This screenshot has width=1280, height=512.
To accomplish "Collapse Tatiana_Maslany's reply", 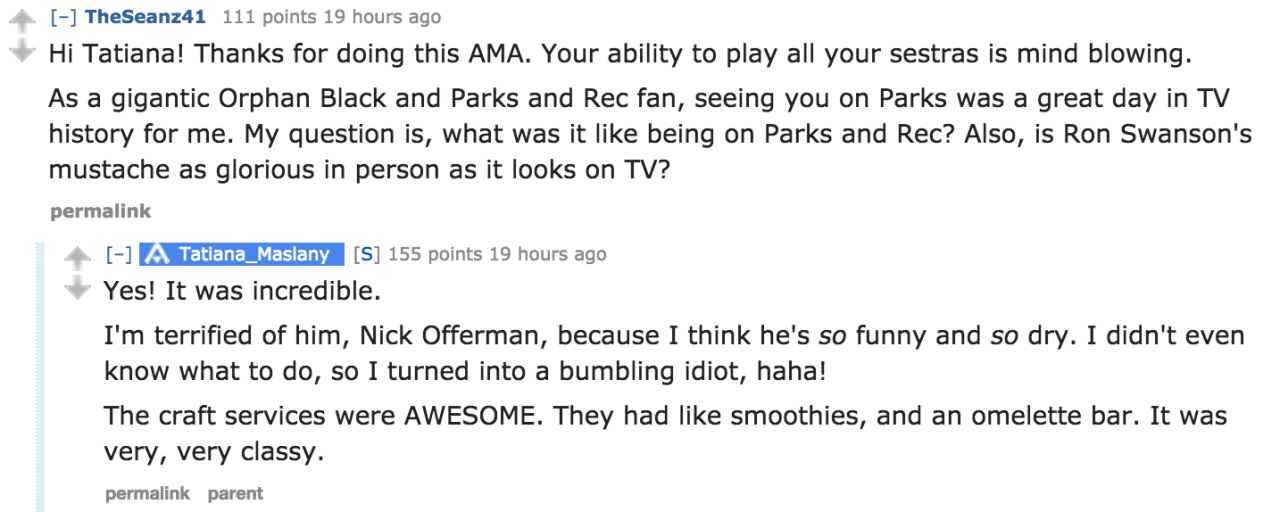I will coord(120,254).
